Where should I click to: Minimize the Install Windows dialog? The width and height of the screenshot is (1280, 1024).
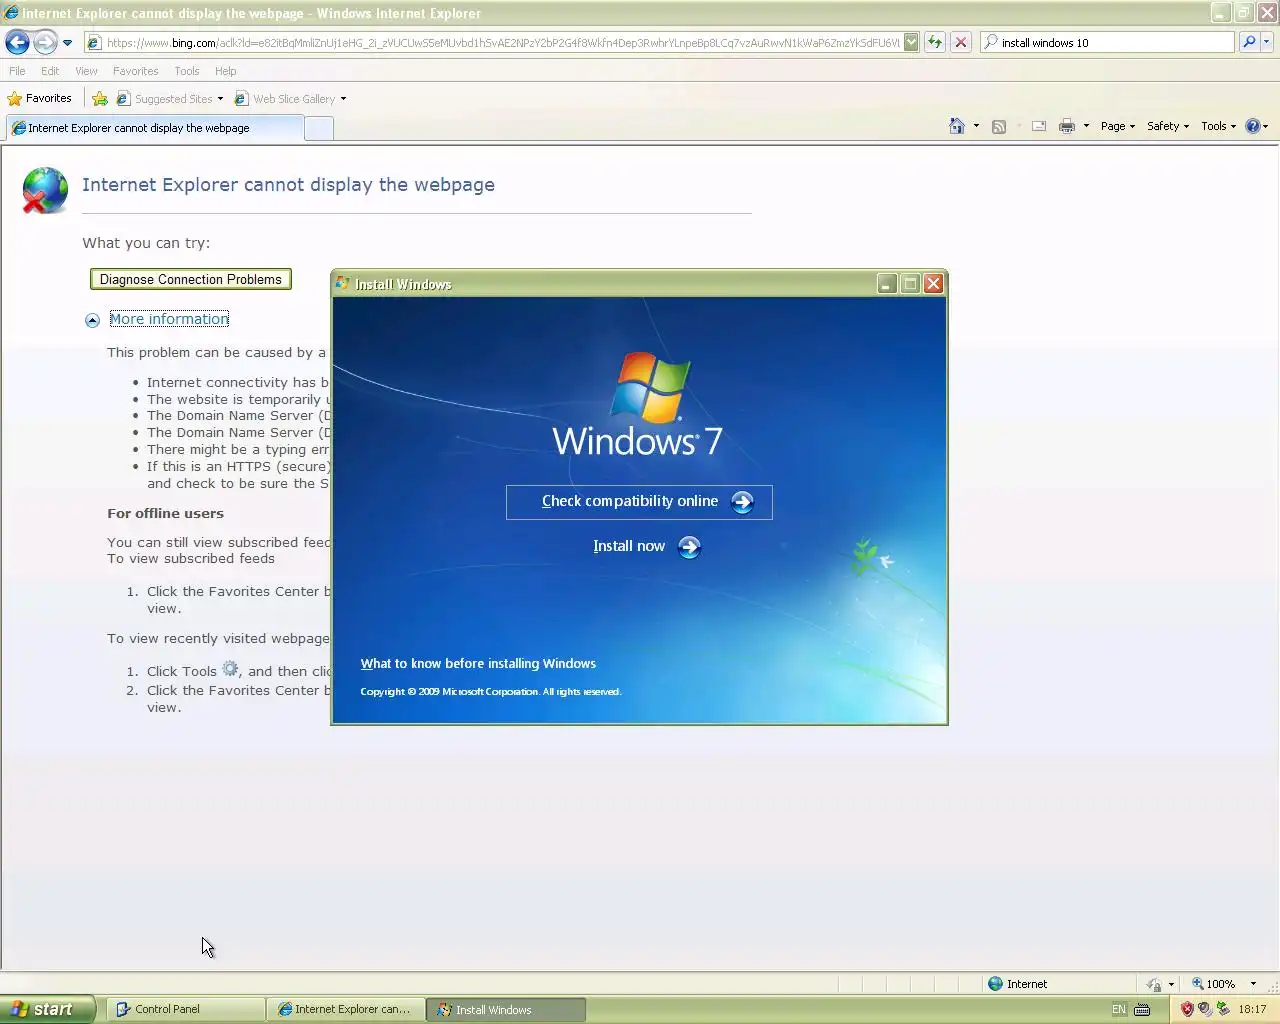(x=887, y=284)
